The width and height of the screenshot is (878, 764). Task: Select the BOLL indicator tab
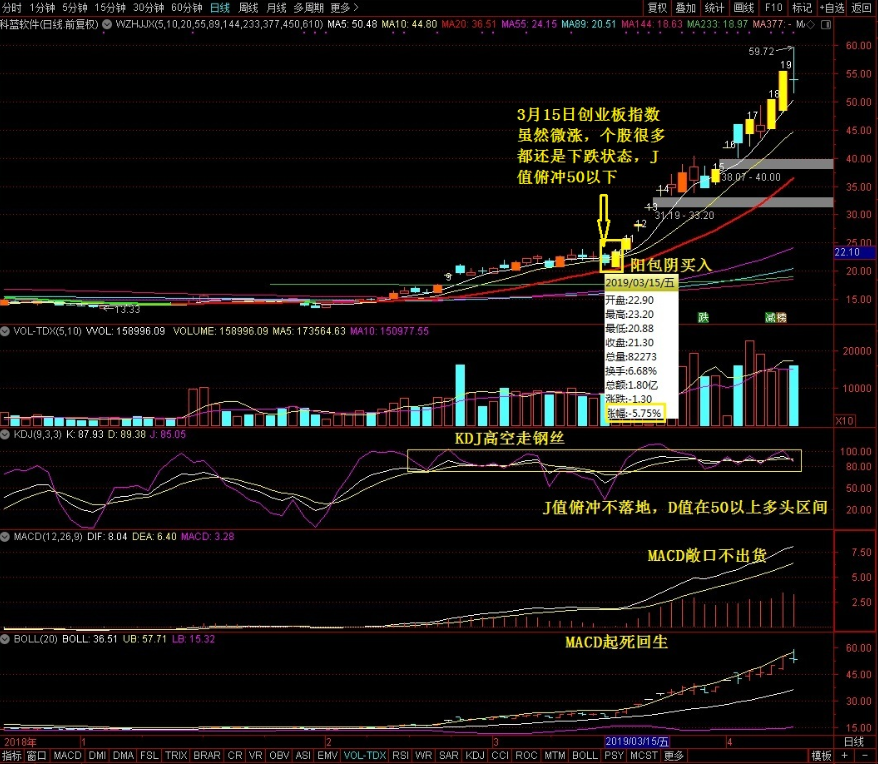point(585,756)
